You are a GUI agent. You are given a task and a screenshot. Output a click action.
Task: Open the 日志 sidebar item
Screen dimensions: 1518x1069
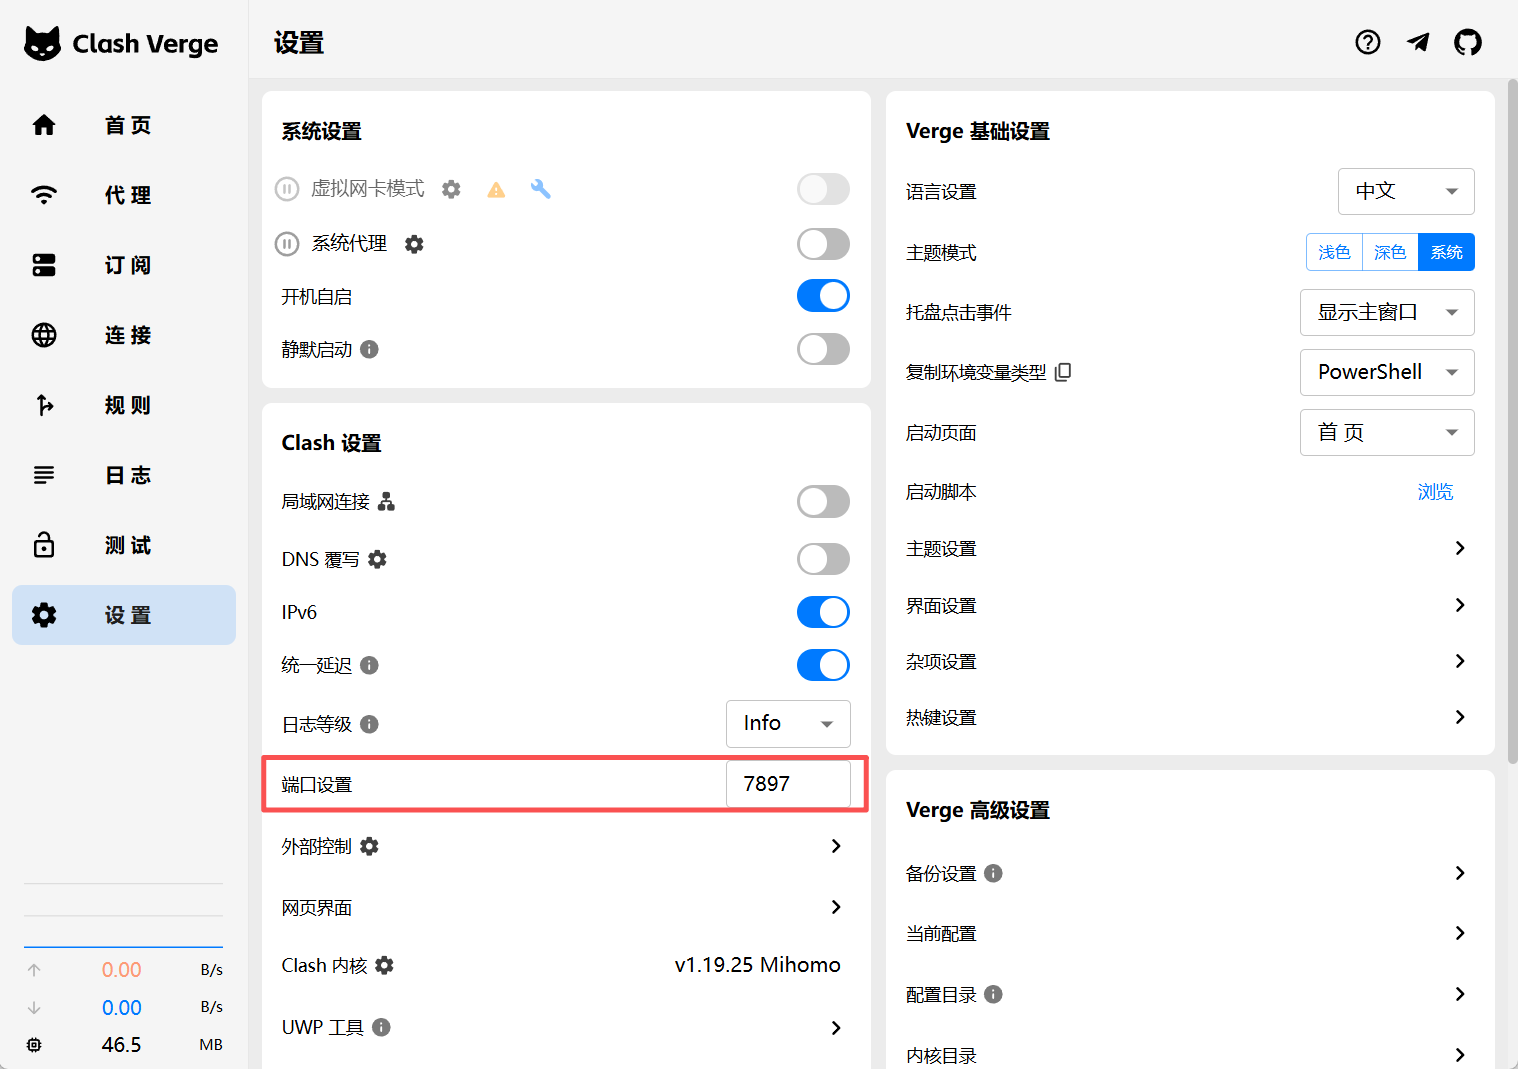124,475
